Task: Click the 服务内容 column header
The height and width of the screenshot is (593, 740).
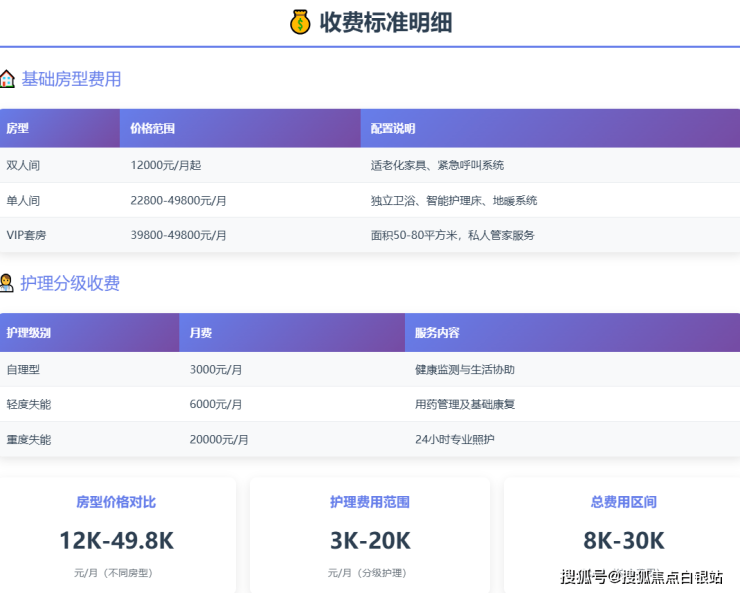Action: click(437, 332)
